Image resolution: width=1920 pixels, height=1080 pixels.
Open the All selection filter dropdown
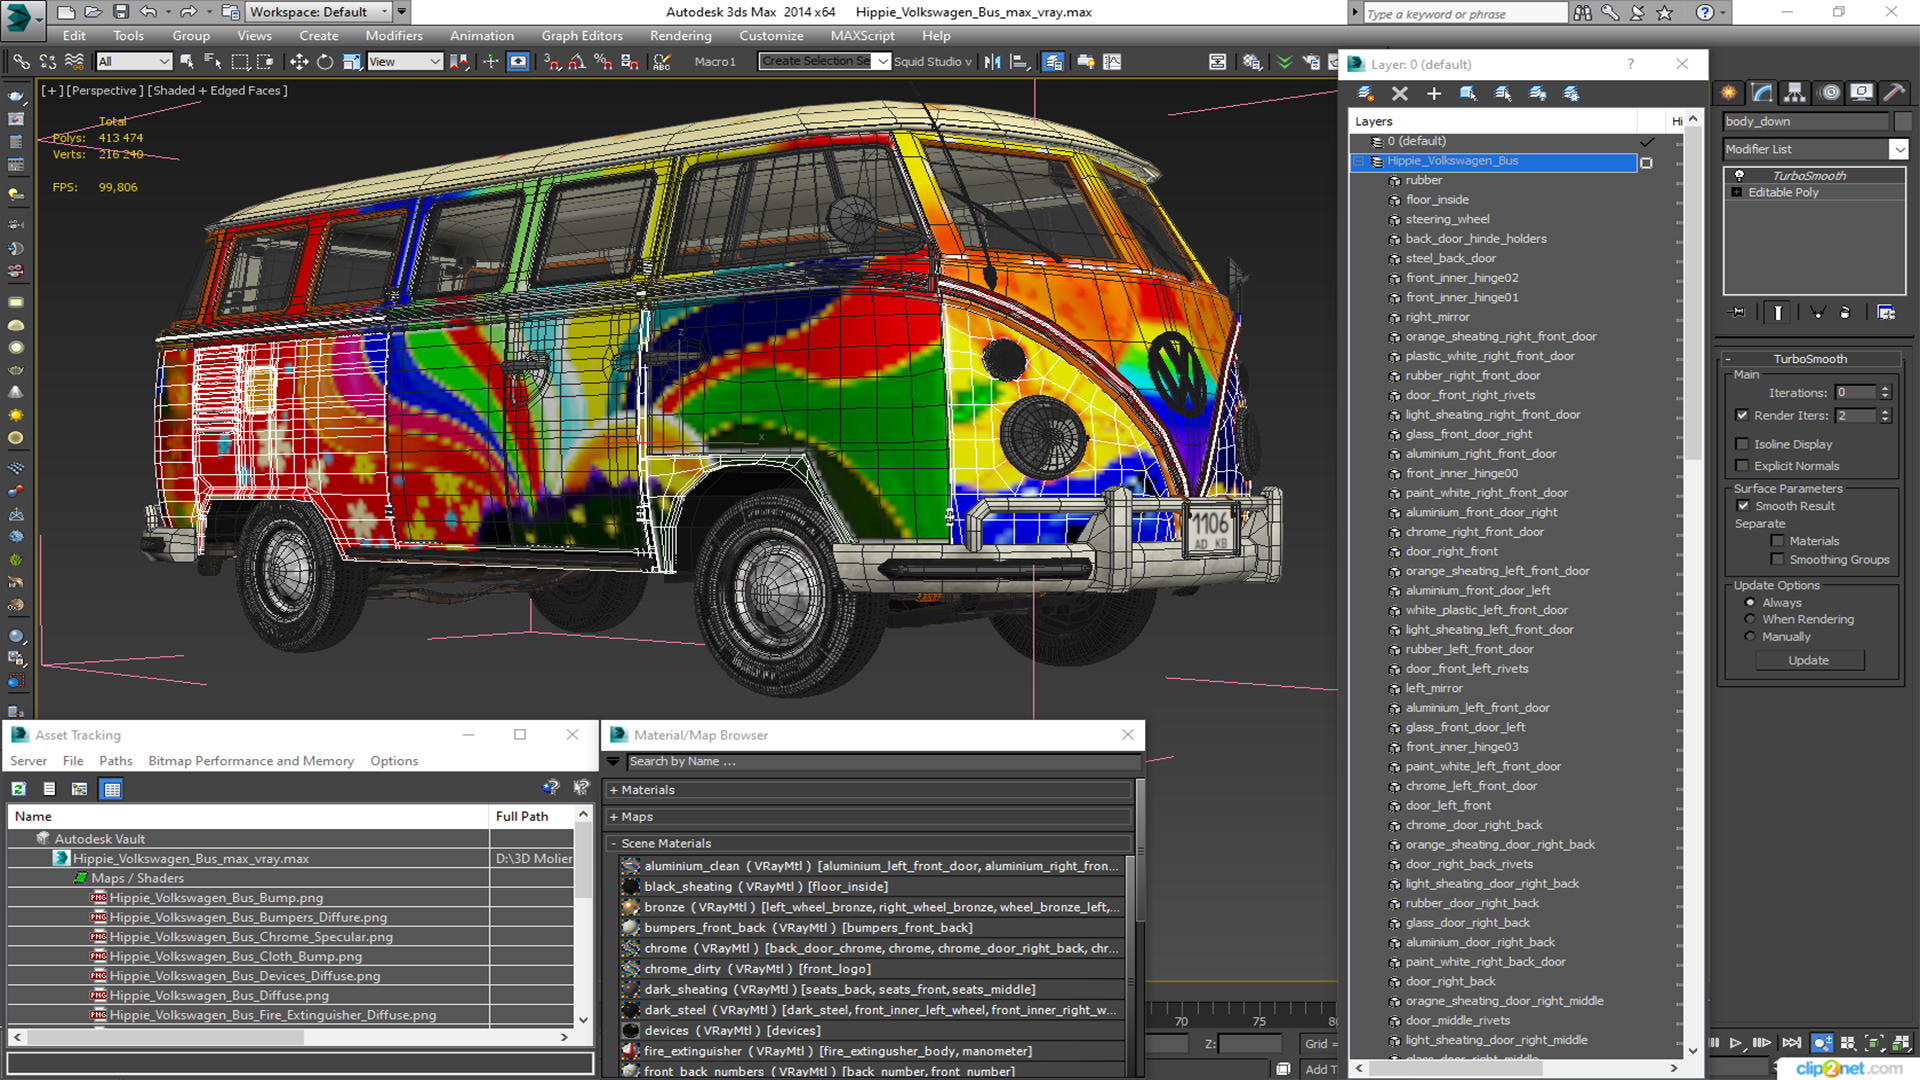pos(134,62)
